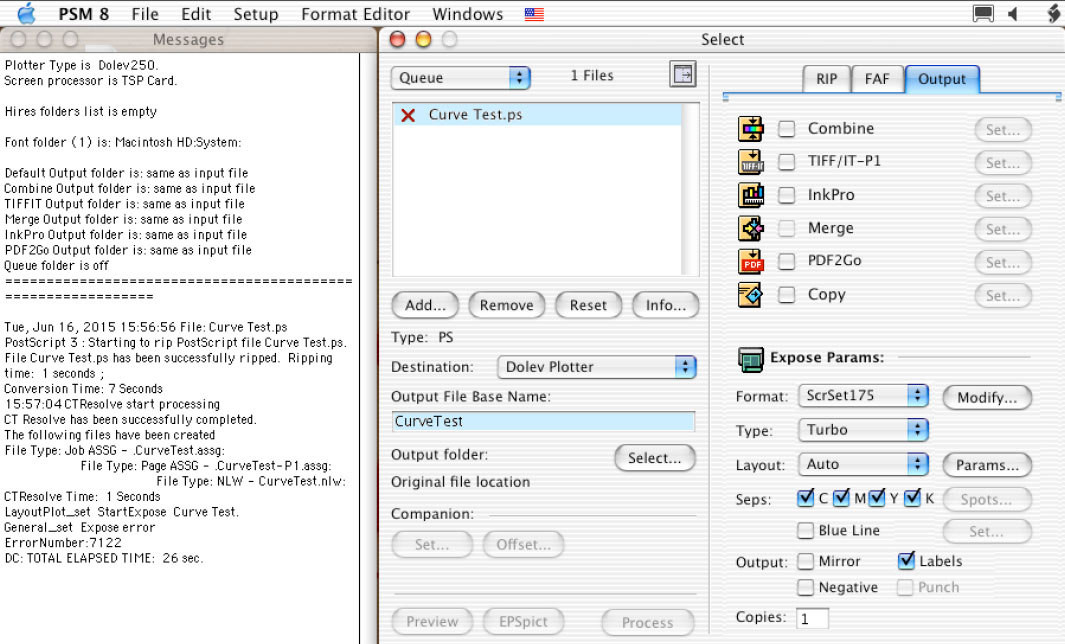
Task: Click the Reset button
Action: pyautogui.click(x=588, y=305)
